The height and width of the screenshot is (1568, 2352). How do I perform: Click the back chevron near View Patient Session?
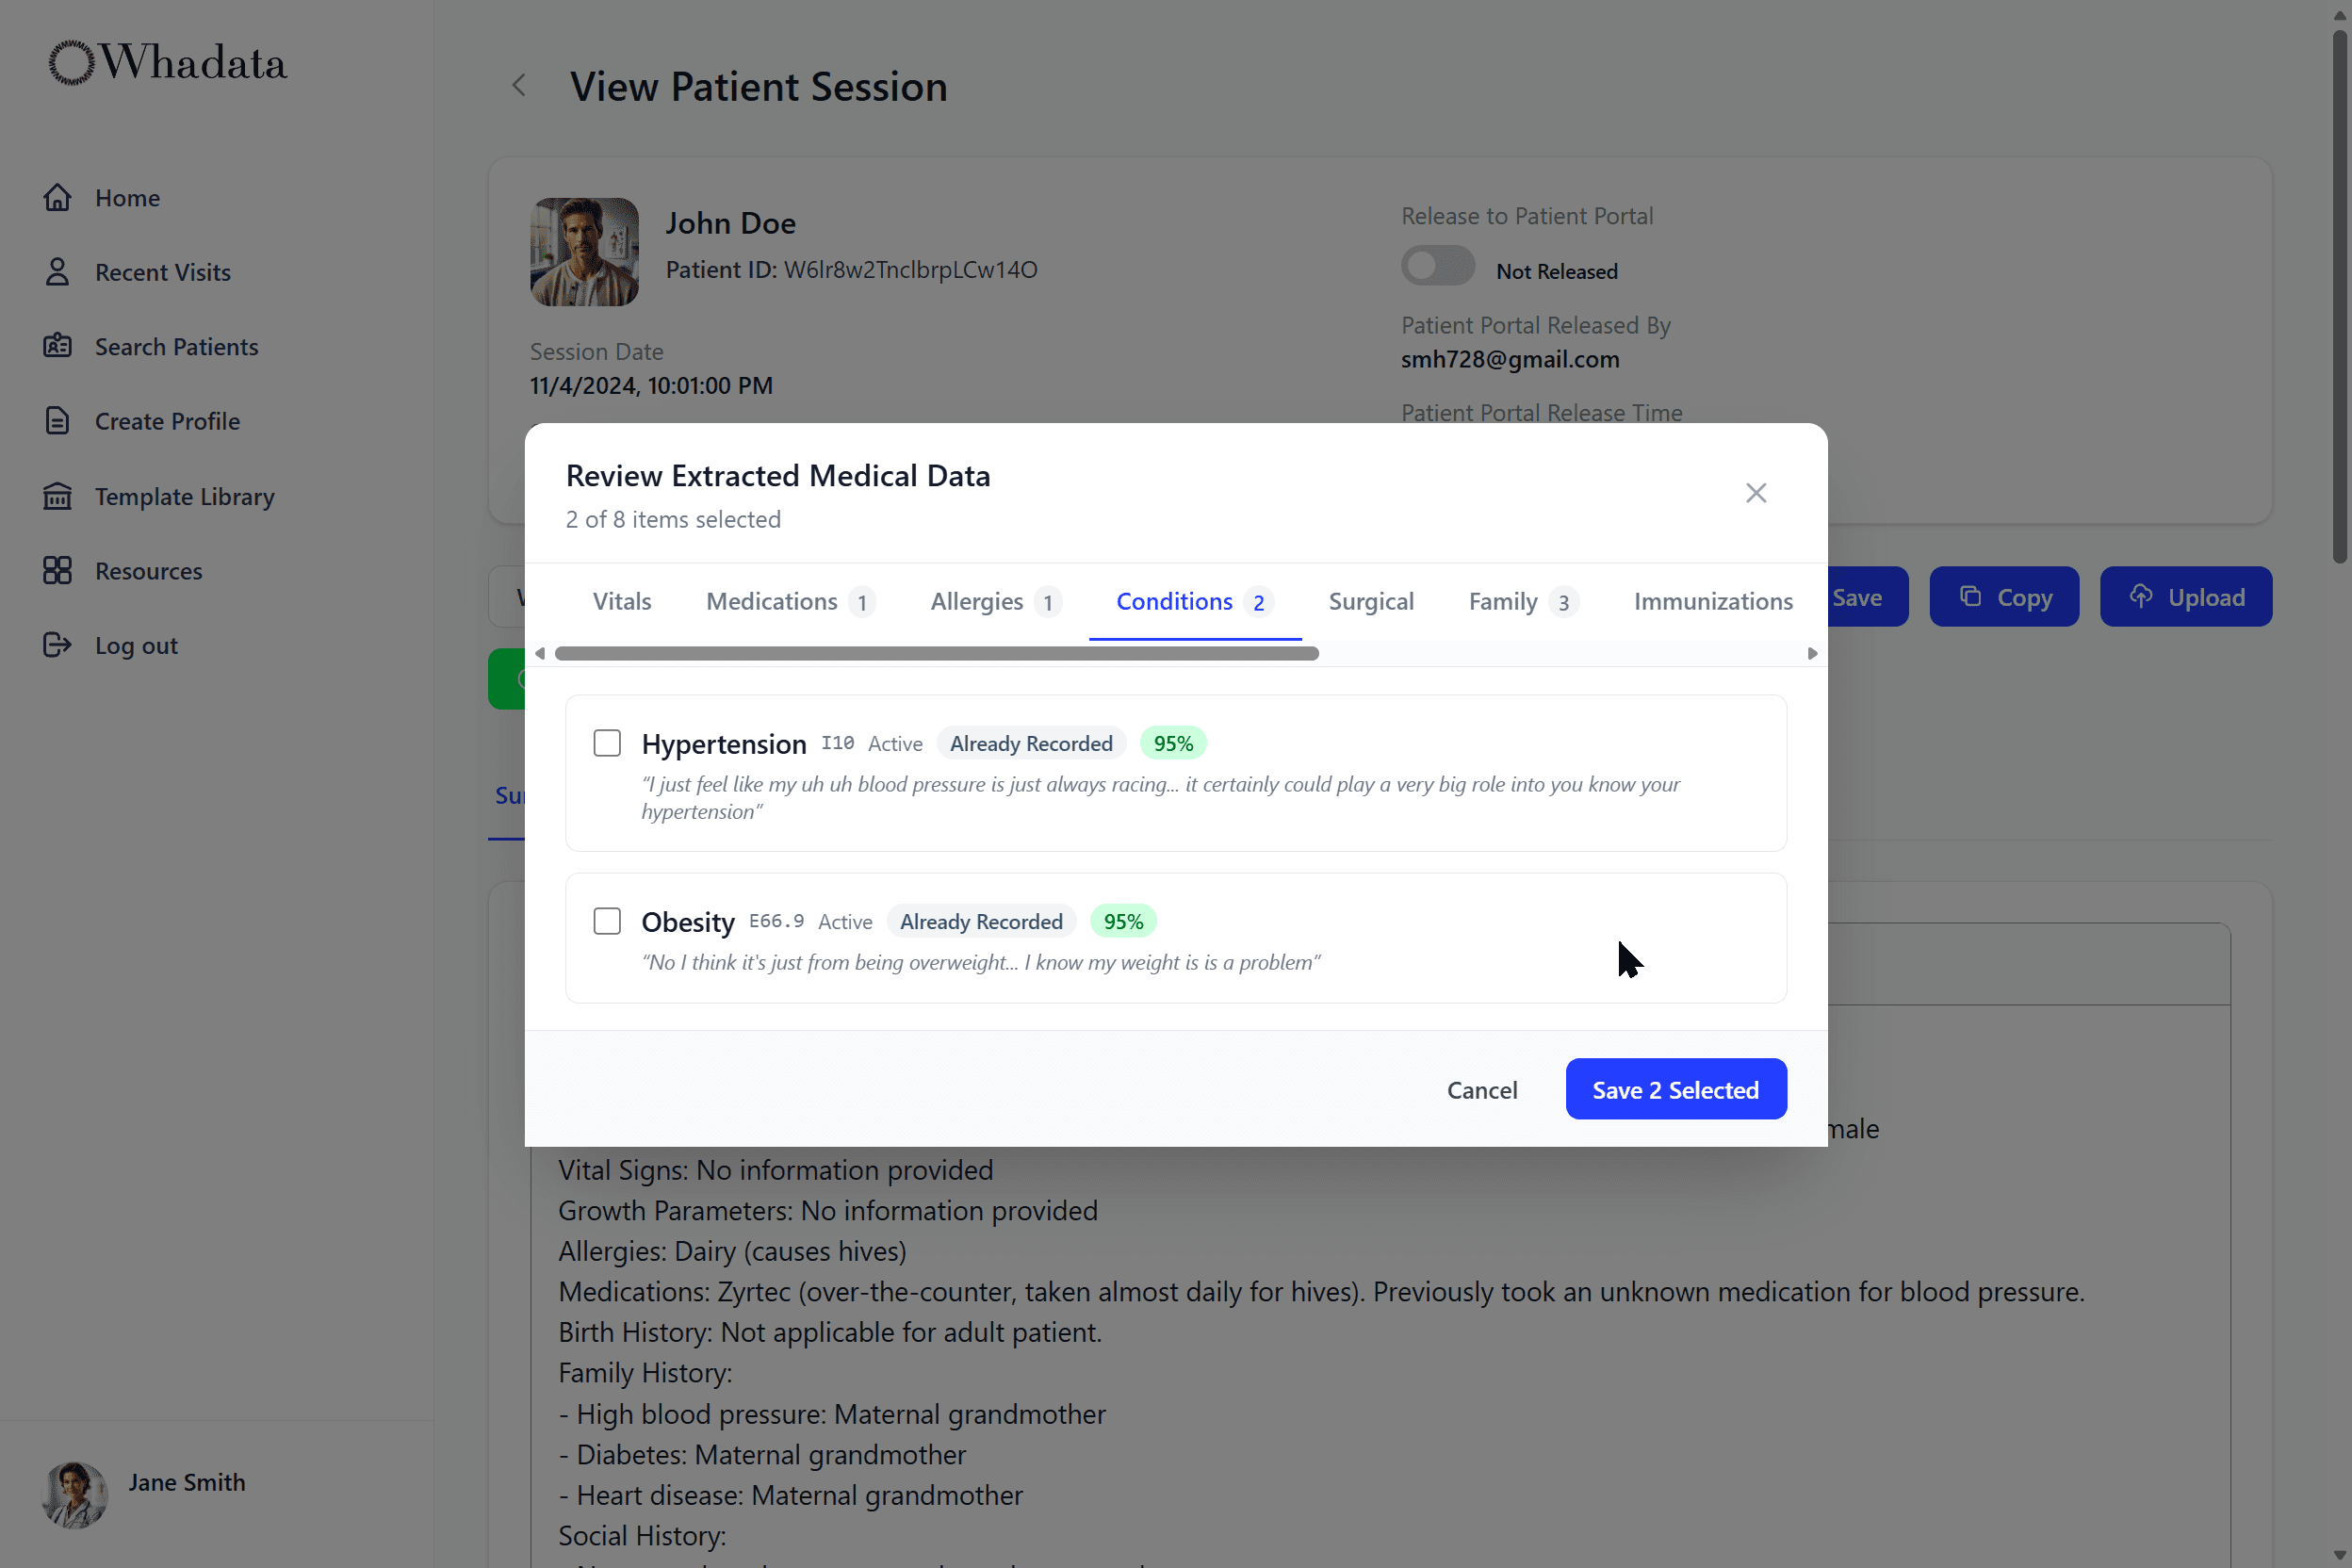(x=518, y=85)
